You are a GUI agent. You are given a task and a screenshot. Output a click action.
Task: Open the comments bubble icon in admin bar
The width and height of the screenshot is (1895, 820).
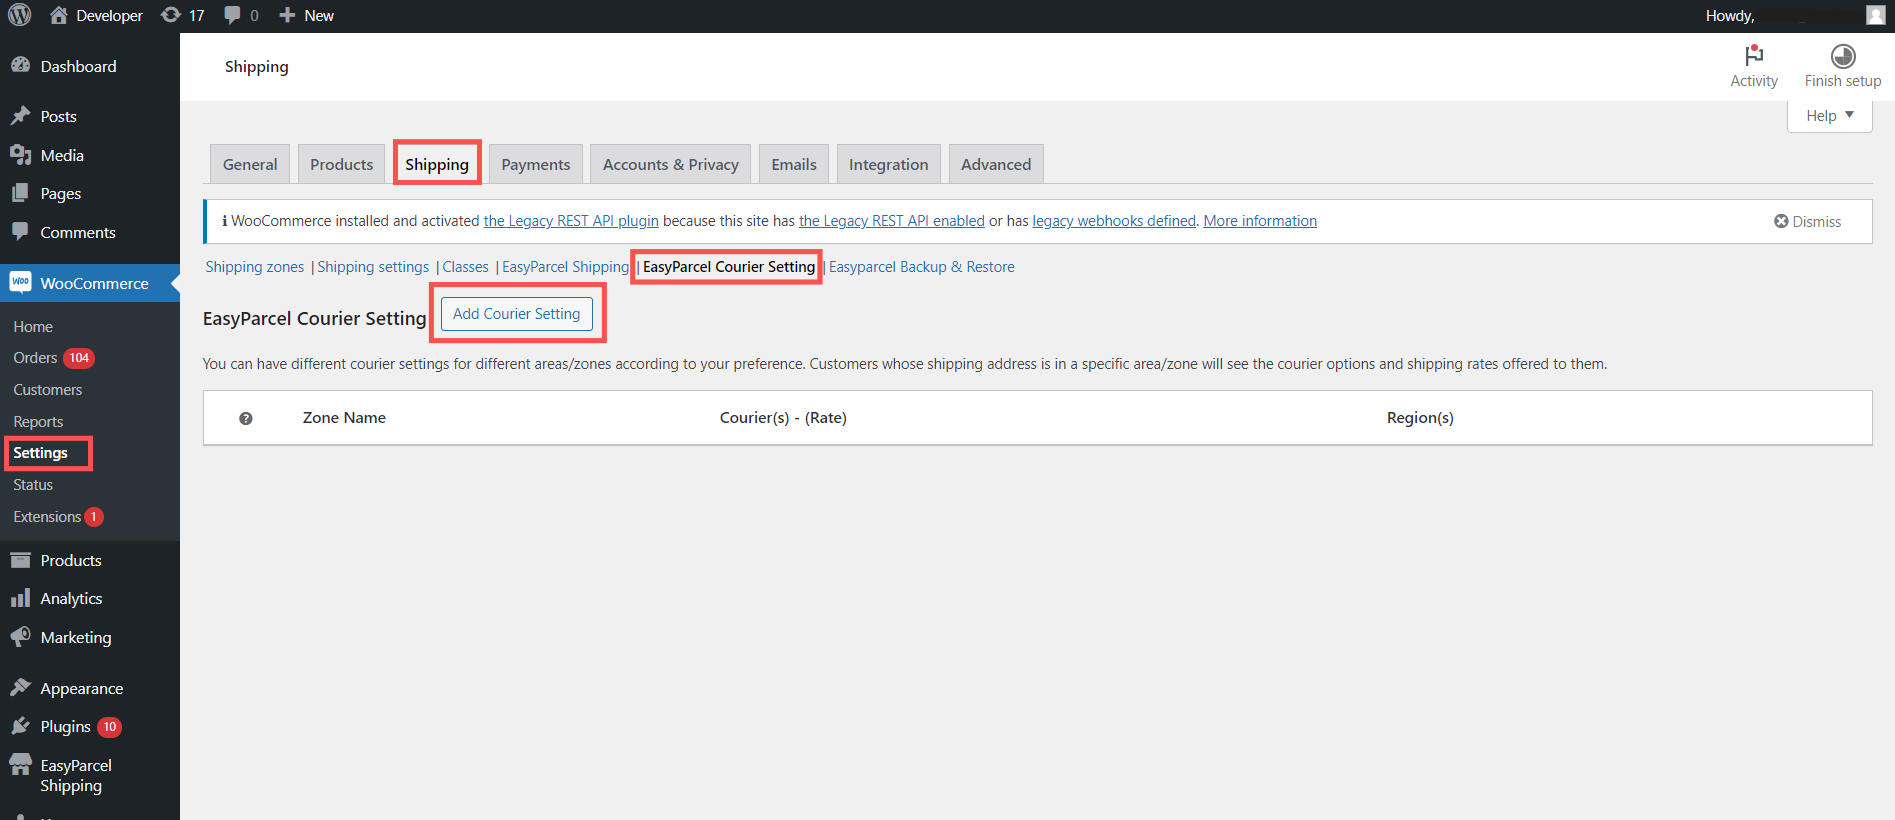pyautogui.click(x=232, y=15)
